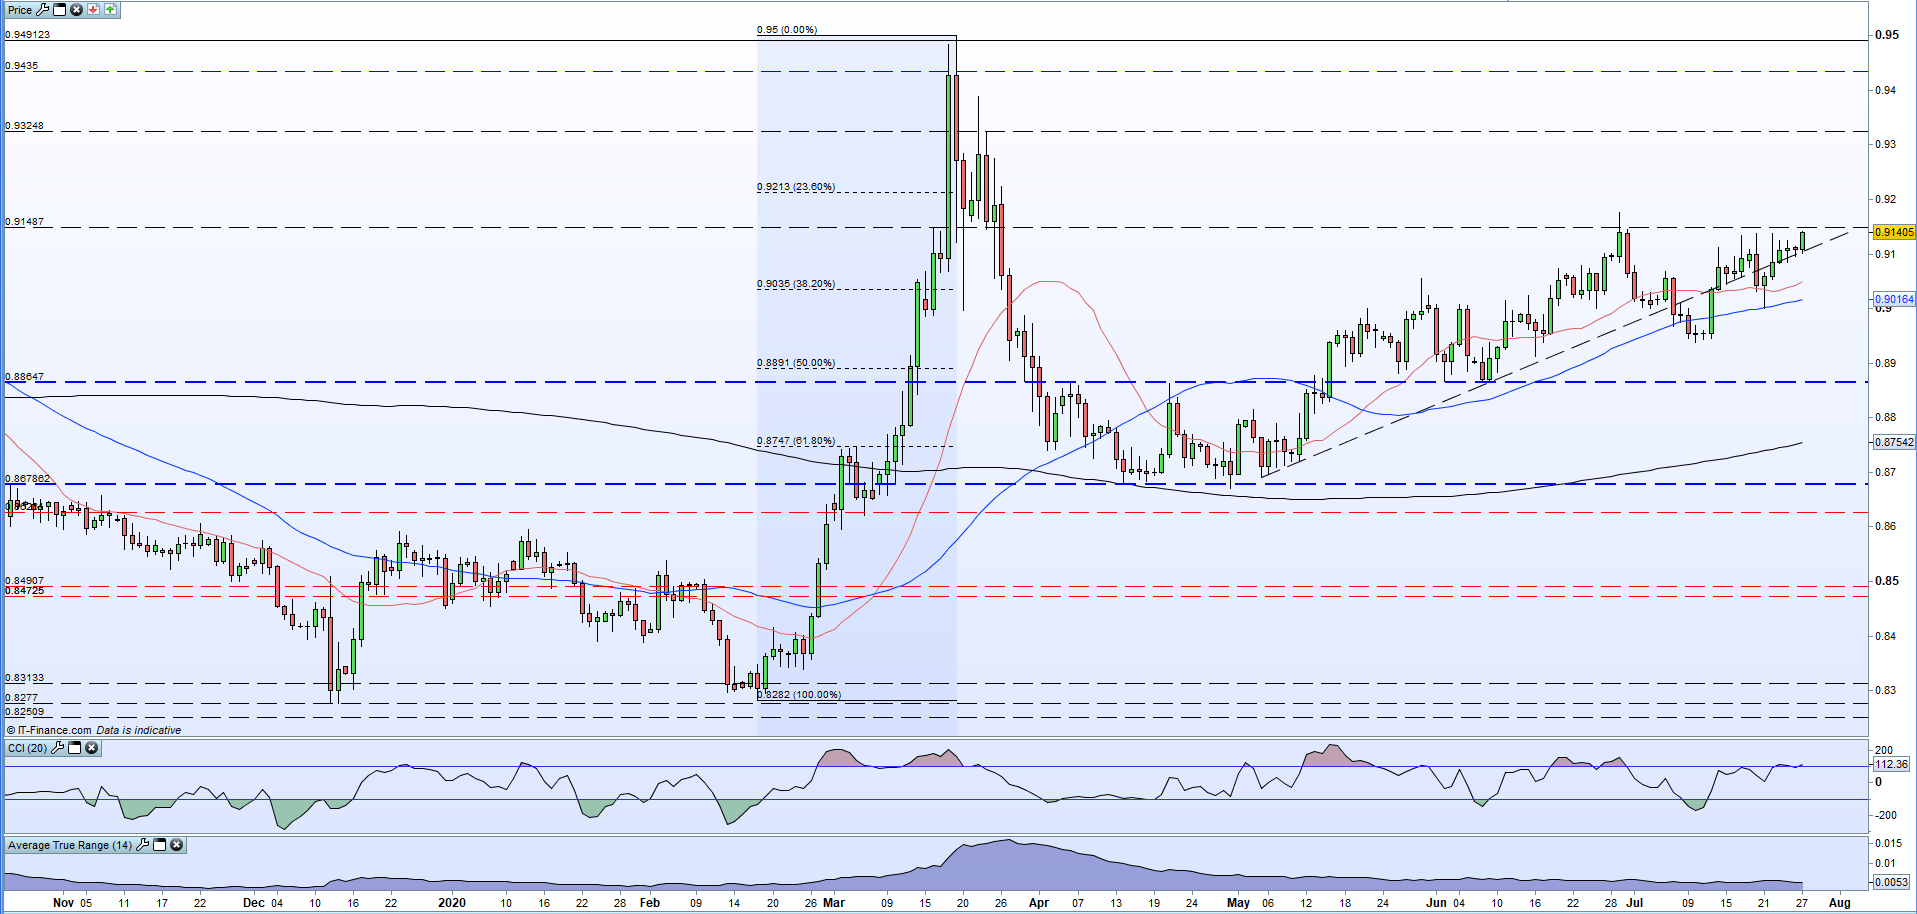The width and height of the screenshot is (1917, 914).
Task: Click horizontal level label 0.88647
Action: click(x=25, y=377)
